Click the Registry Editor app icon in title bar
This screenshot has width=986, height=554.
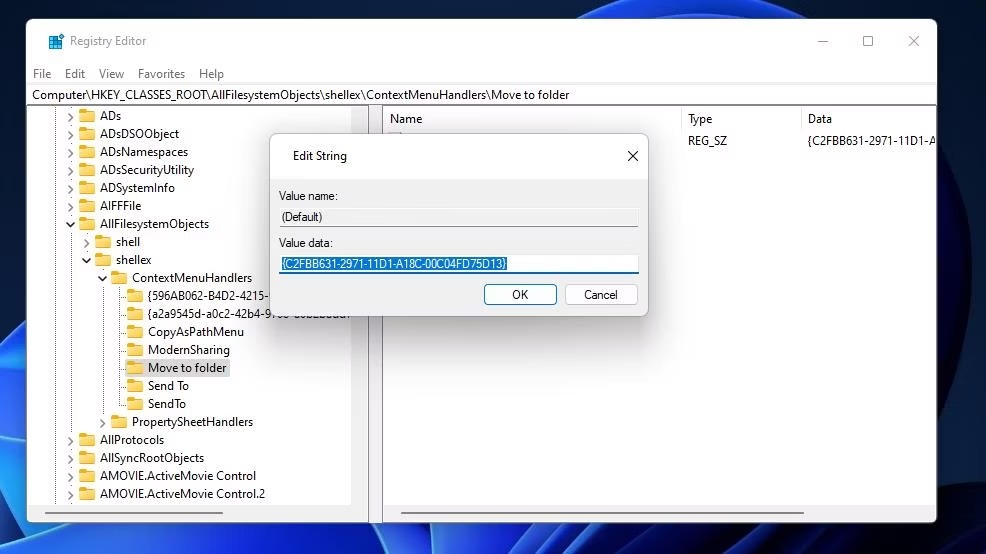coord(56,41)
